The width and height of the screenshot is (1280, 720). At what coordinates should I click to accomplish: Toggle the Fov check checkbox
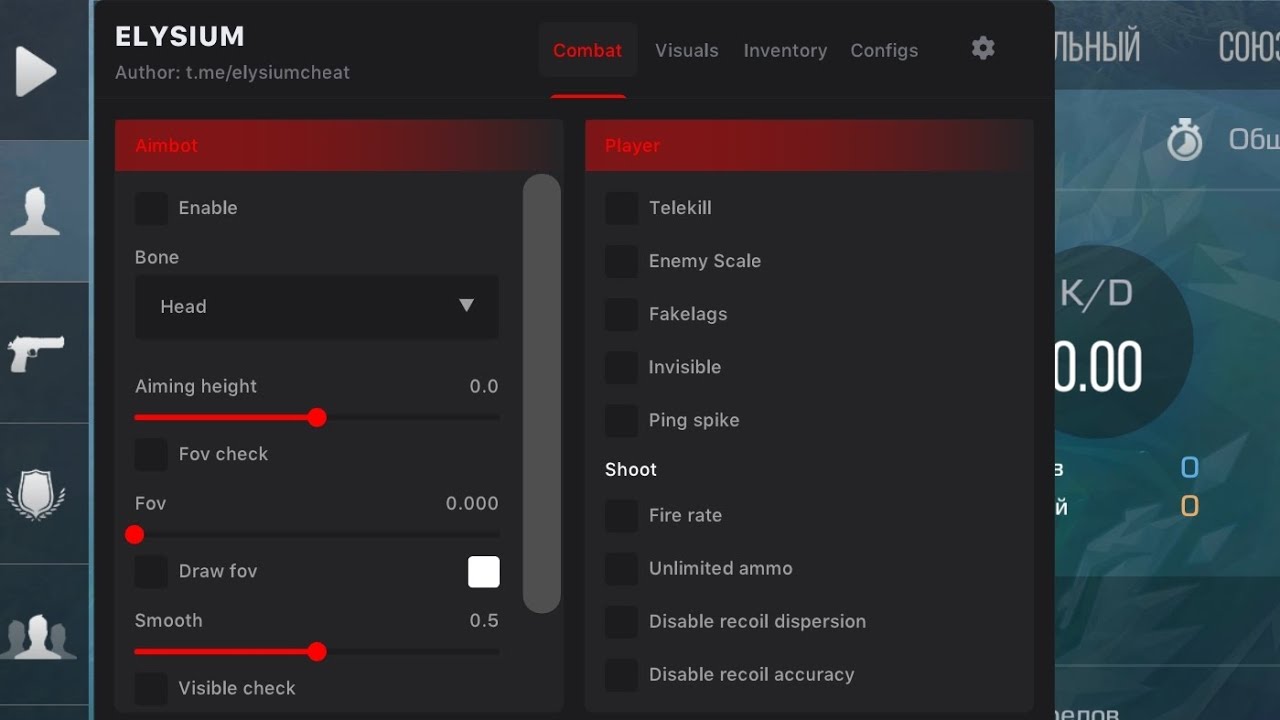(152, 454)
